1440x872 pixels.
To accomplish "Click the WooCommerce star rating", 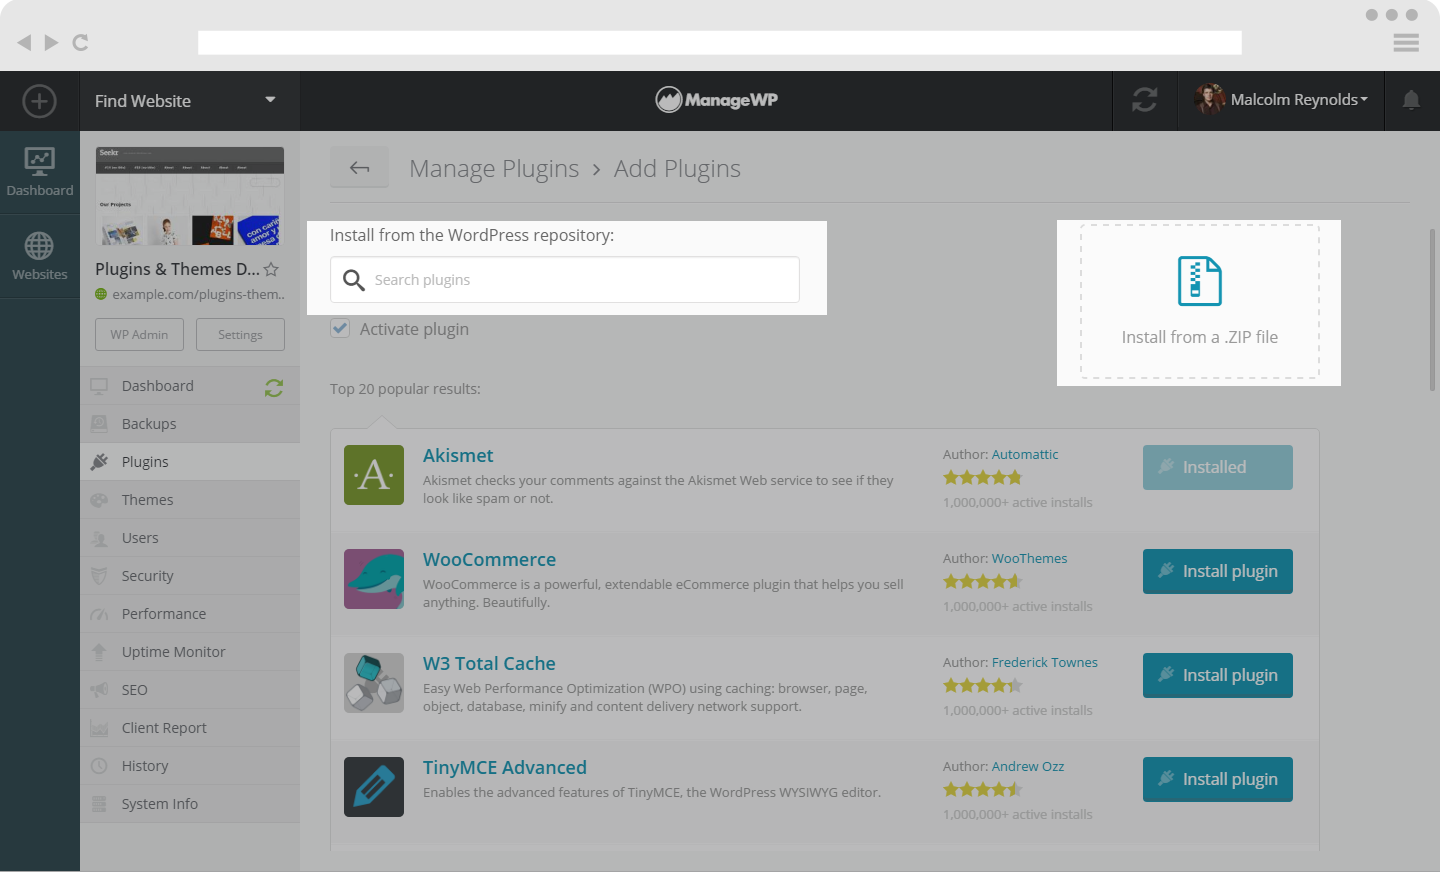I will tap(983, 582).
